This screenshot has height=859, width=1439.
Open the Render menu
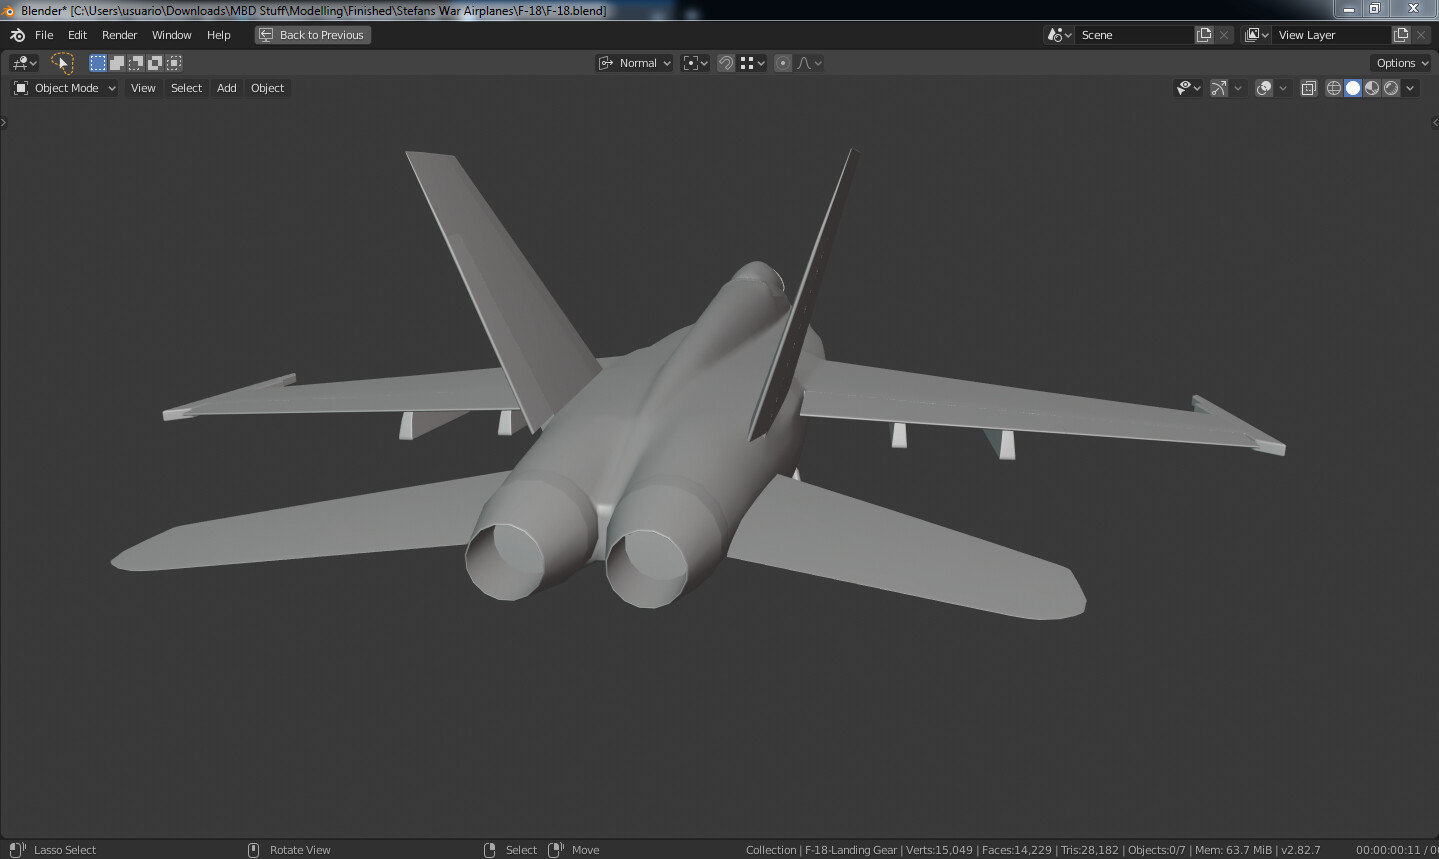(x=119, y=35)
